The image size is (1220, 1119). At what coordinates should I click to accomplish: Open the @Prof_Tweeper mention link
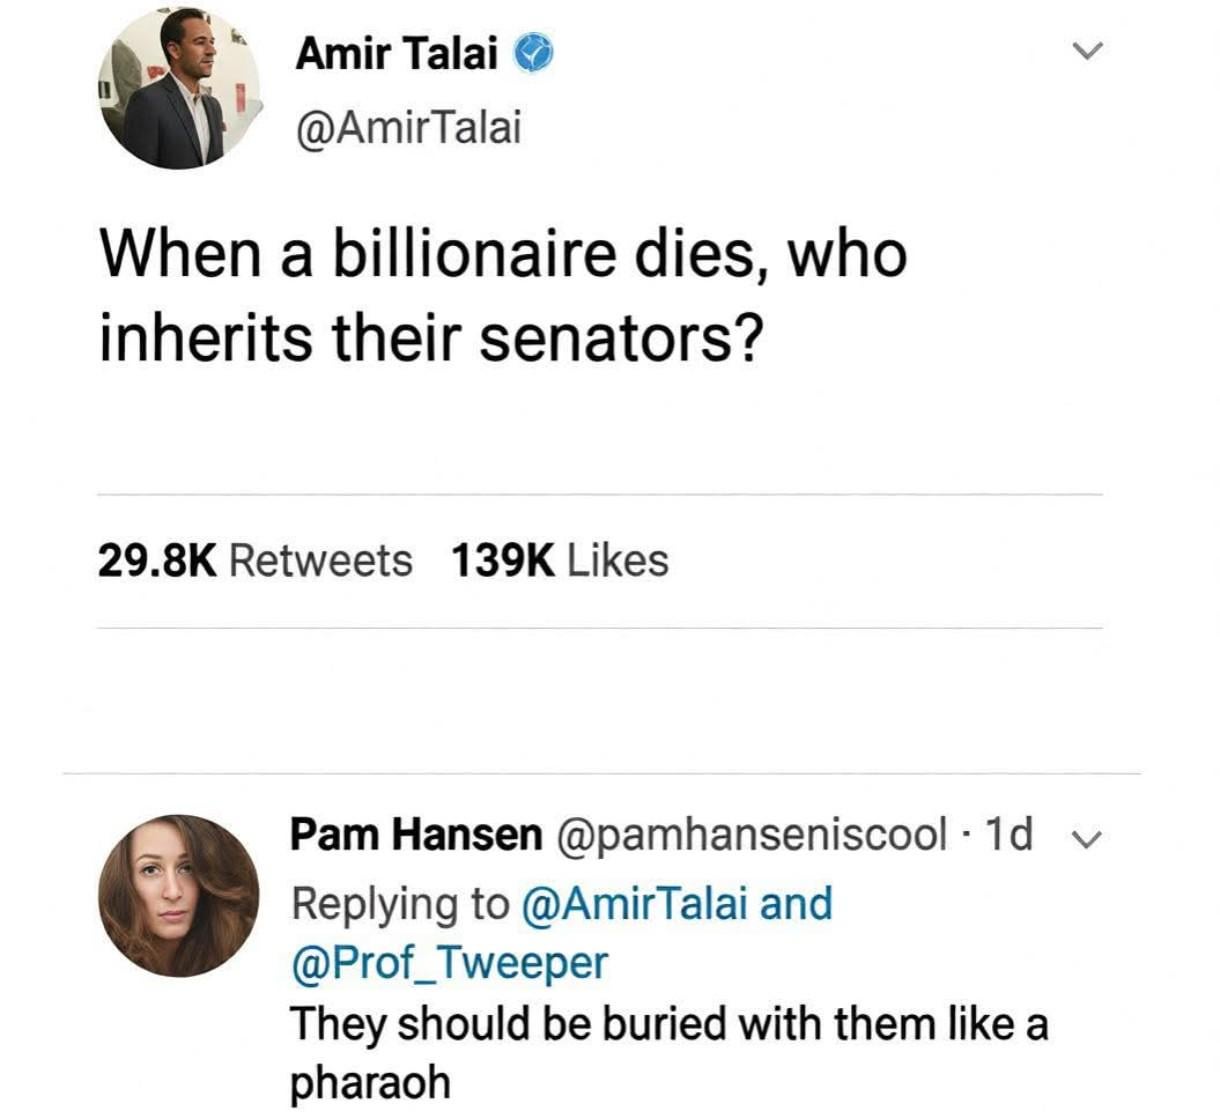pos(449,962)
